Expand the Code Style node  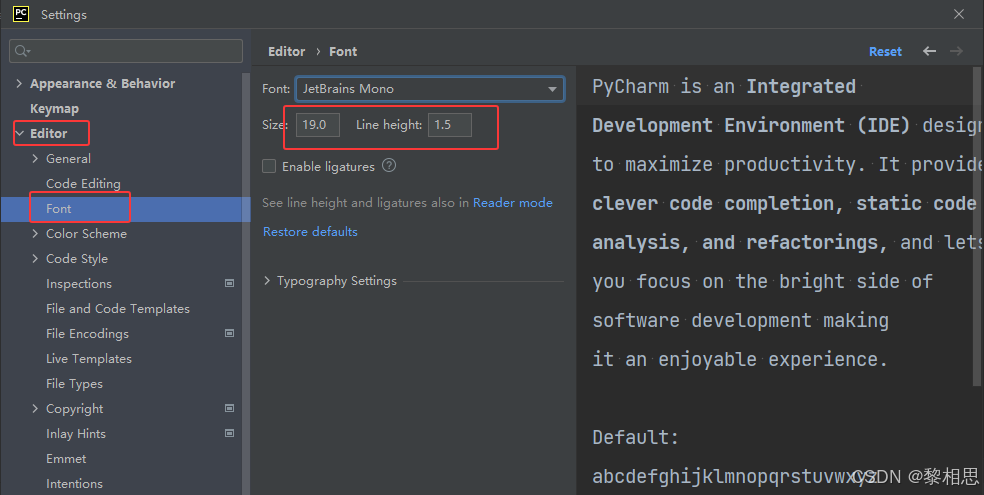click(x=35, y=258)
